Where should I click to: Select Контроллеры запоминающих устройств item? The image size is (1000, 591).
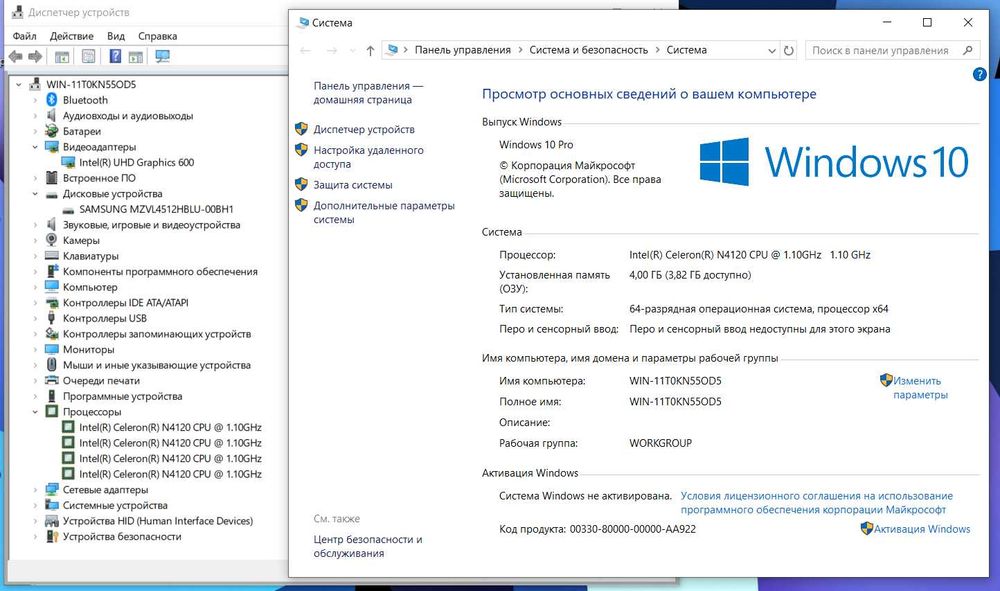click(x=157, y=334)
